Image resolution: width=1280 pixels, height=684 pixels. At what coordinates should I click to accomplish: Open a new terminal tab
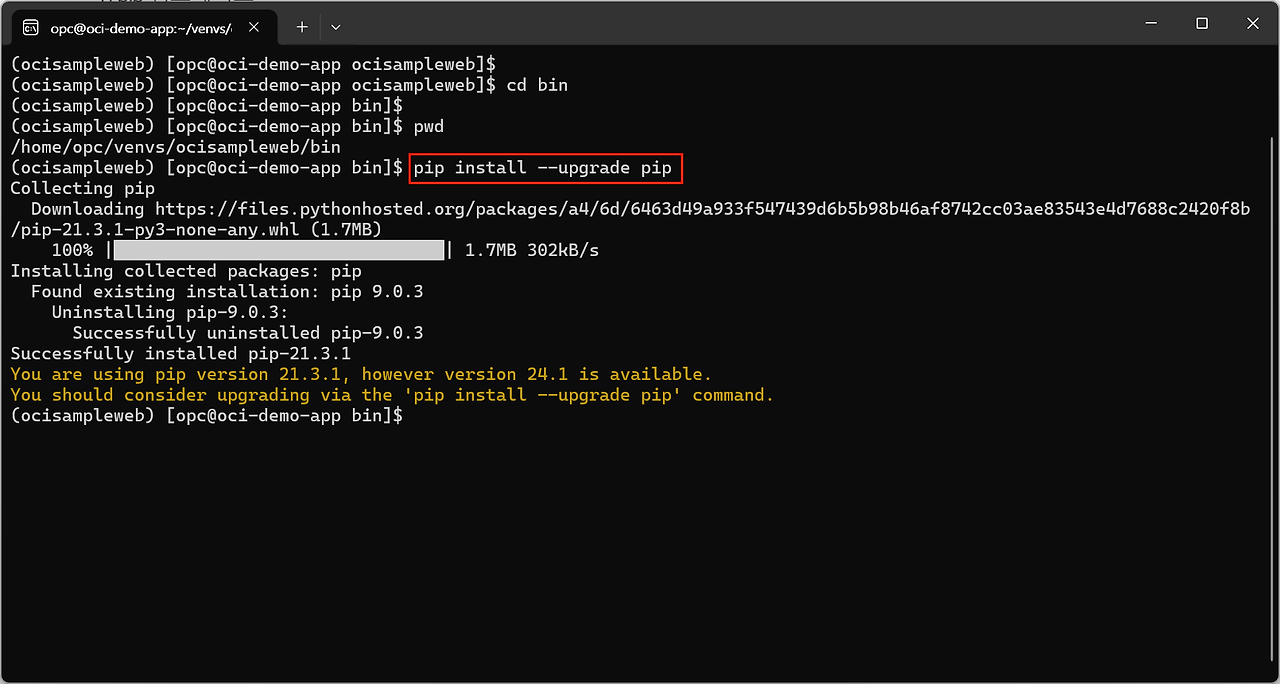302,27
